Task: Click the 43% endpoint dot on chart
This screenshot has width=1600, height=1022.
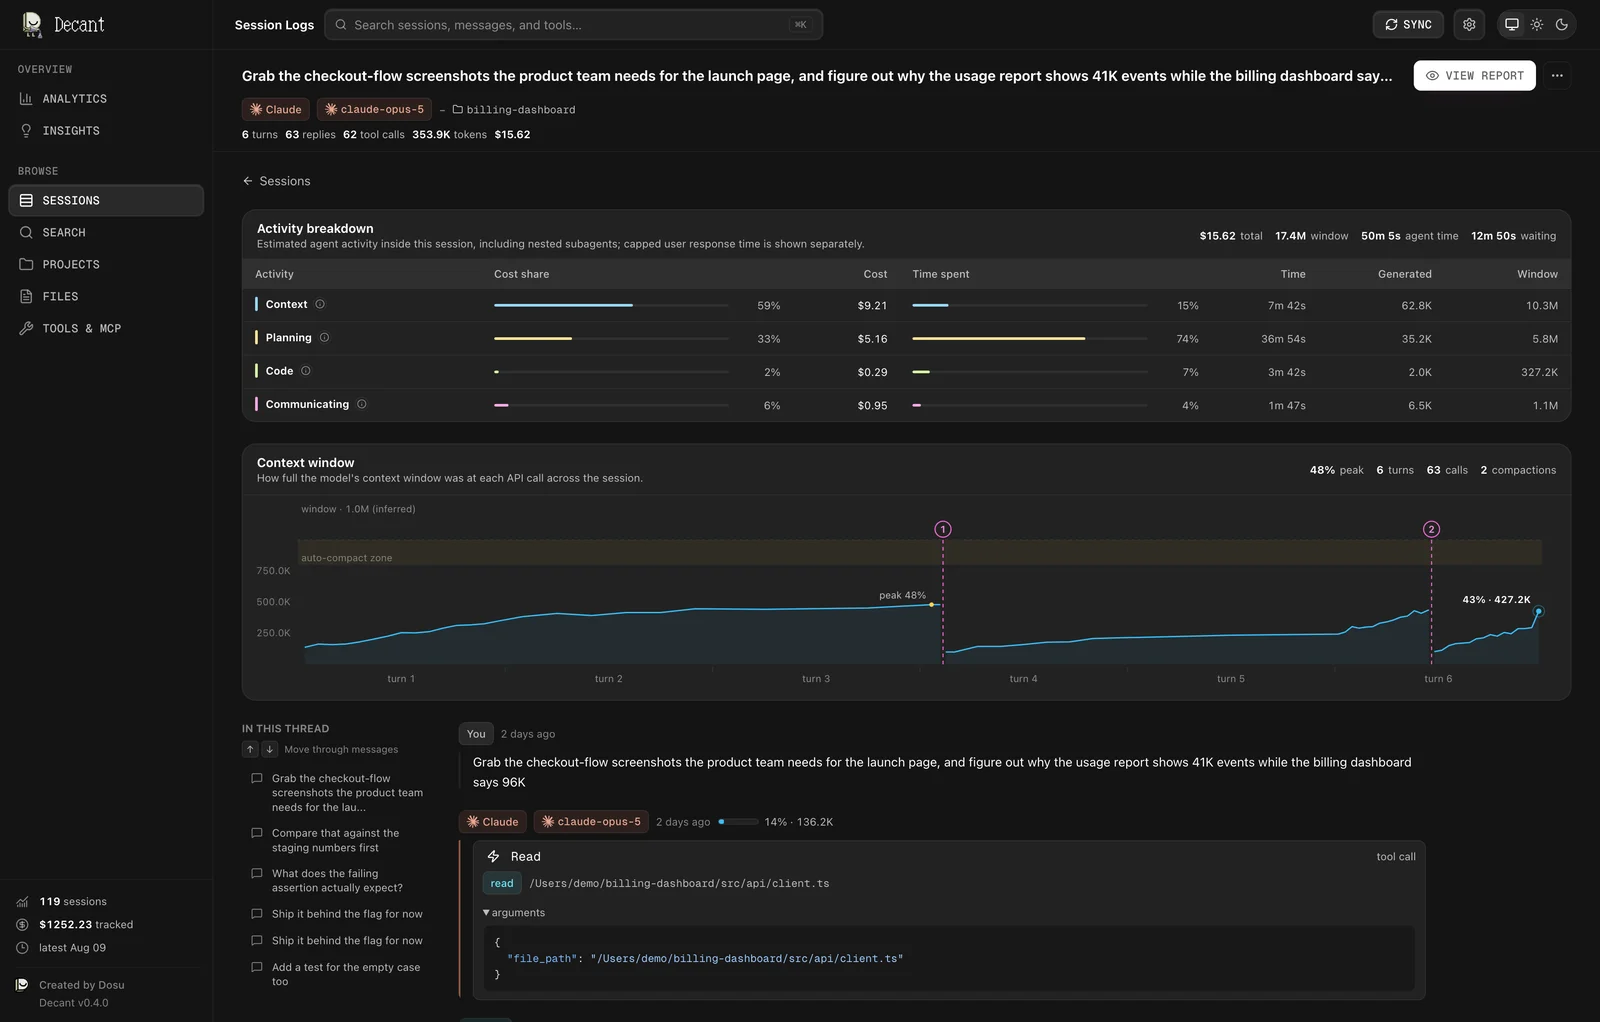Action: [1538, 611]
